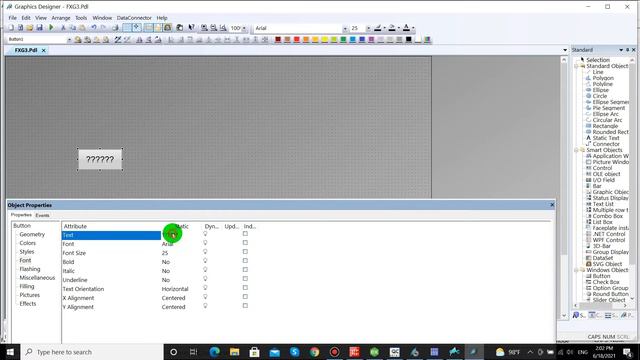Screen dimensions: 640x360
Task: Start runtime with green play icon
Action: 51,28
